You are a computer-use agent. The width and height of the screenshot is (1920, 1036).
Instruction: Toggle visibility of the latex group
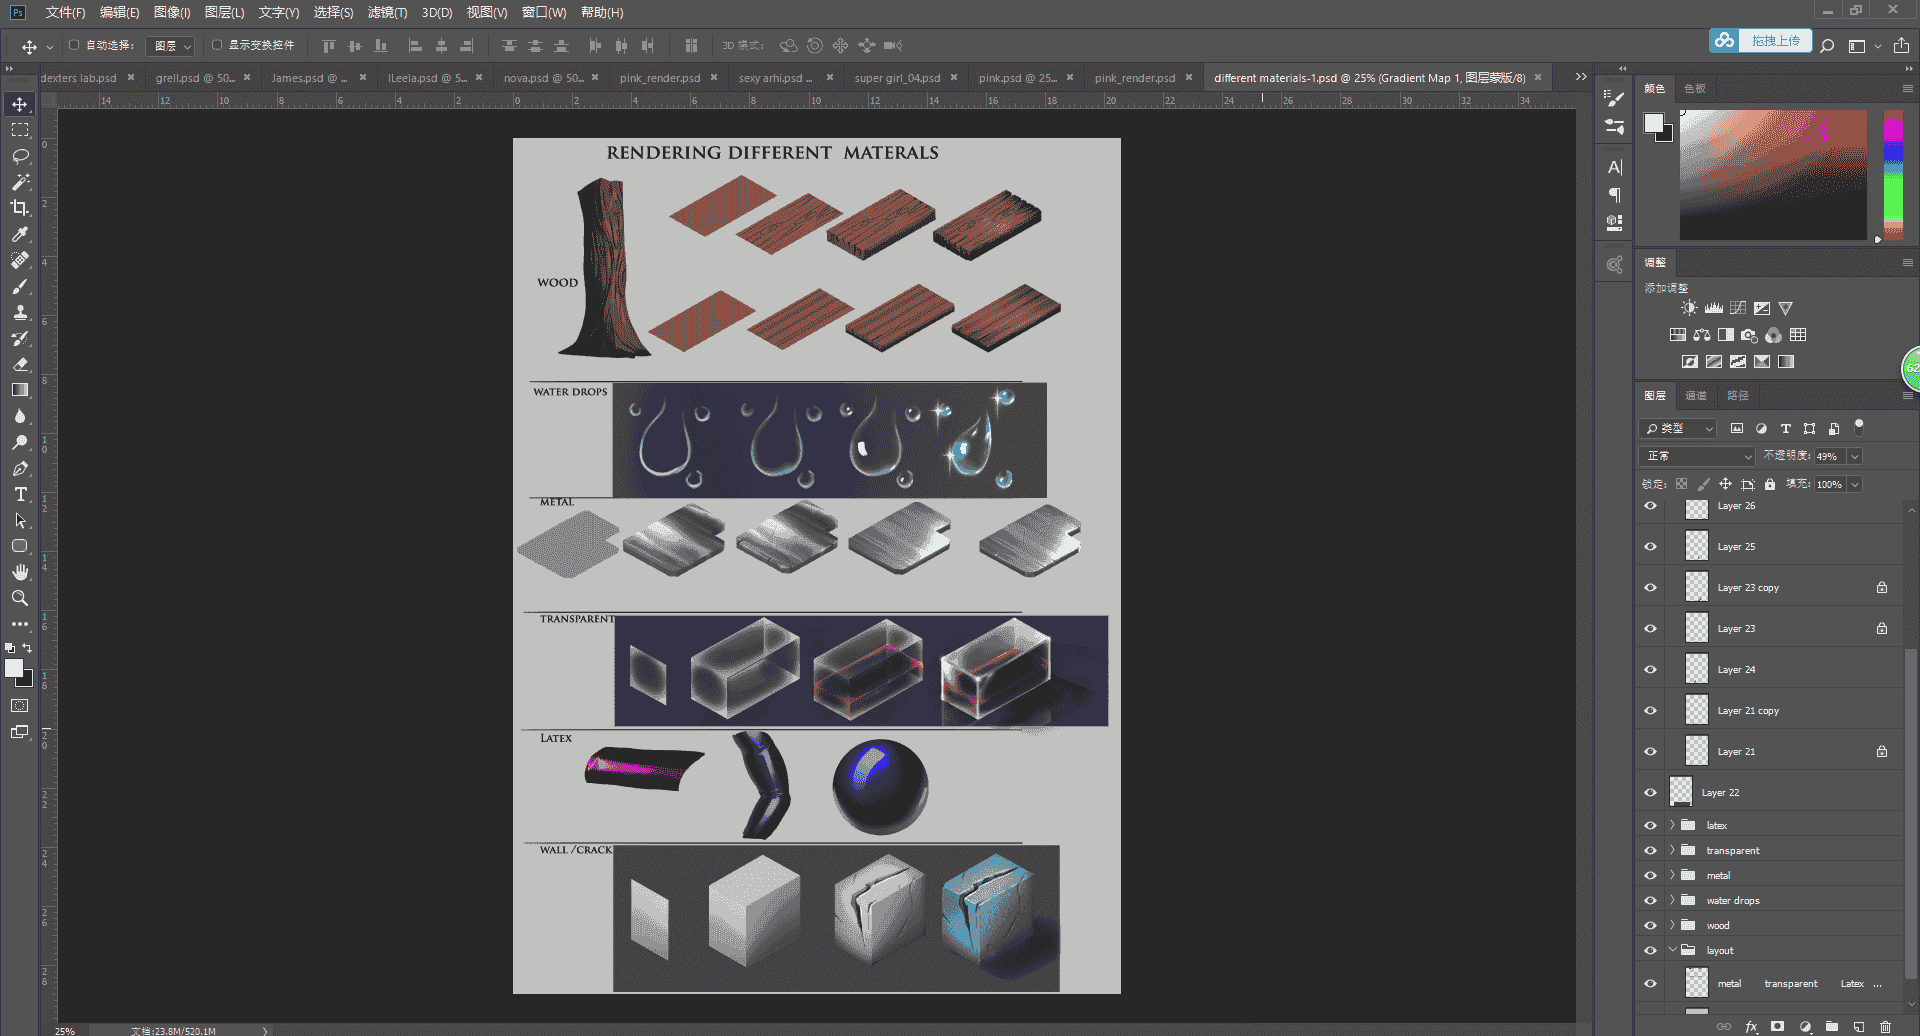(1651, 825)
